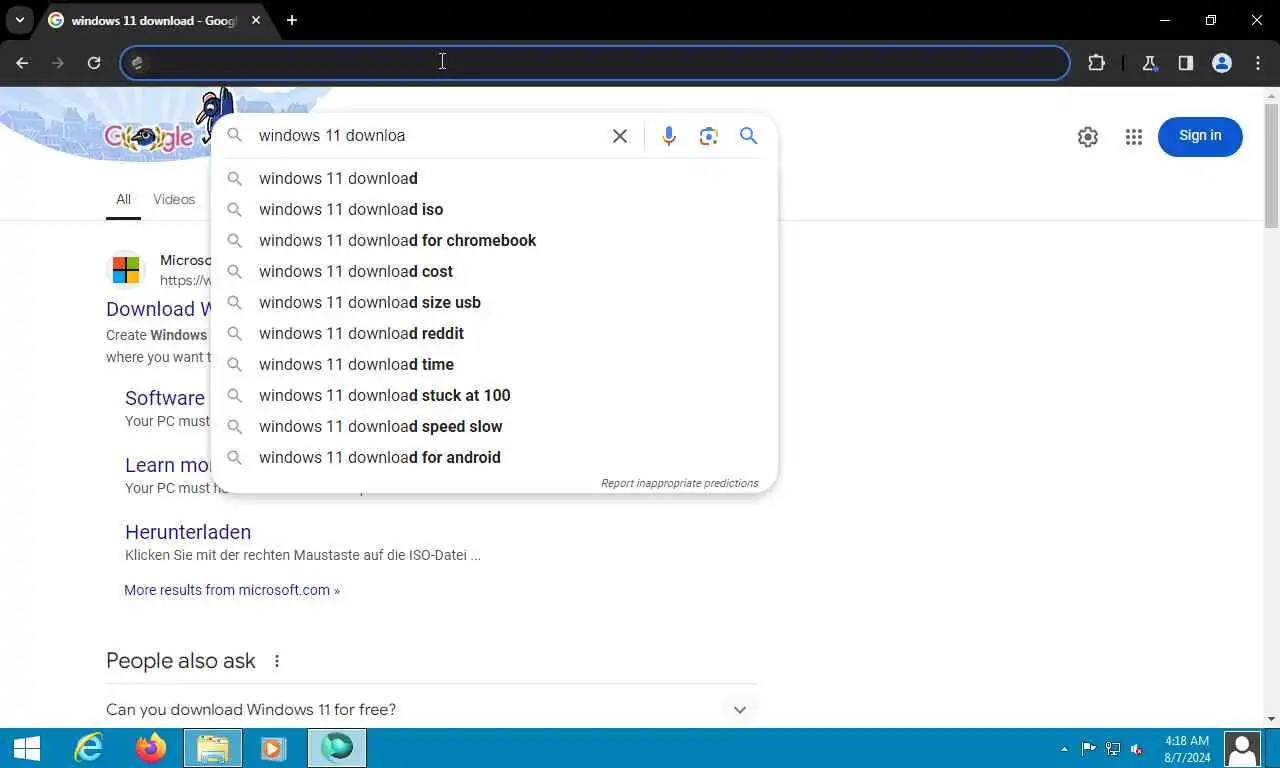Screen dimensions: 1280x768
Task: Go back to the previous page
Action: point(22,63)
